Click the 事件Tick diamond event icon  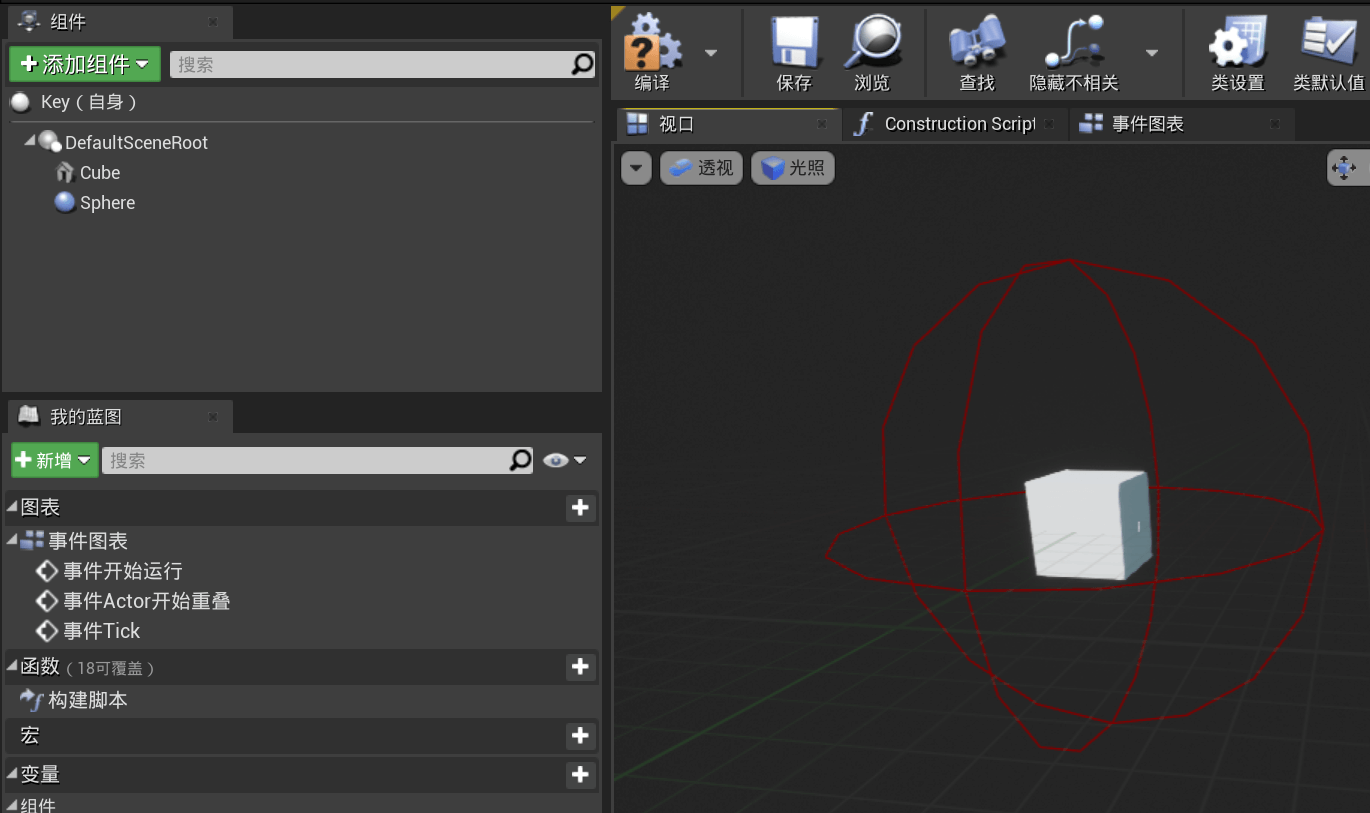47,631
